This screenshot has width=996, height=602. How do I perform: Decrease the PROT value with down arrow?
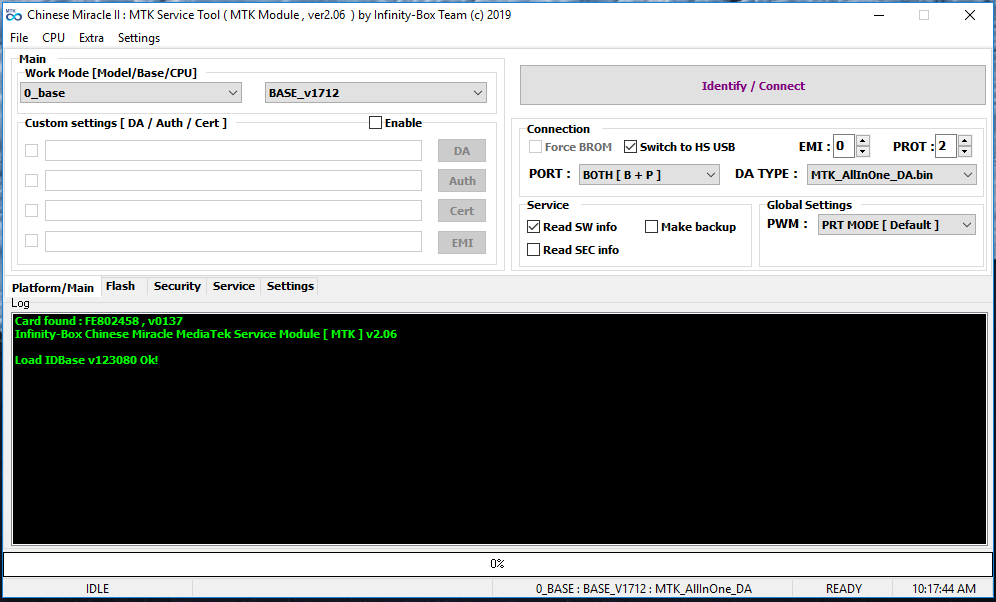tap(965, 152)
